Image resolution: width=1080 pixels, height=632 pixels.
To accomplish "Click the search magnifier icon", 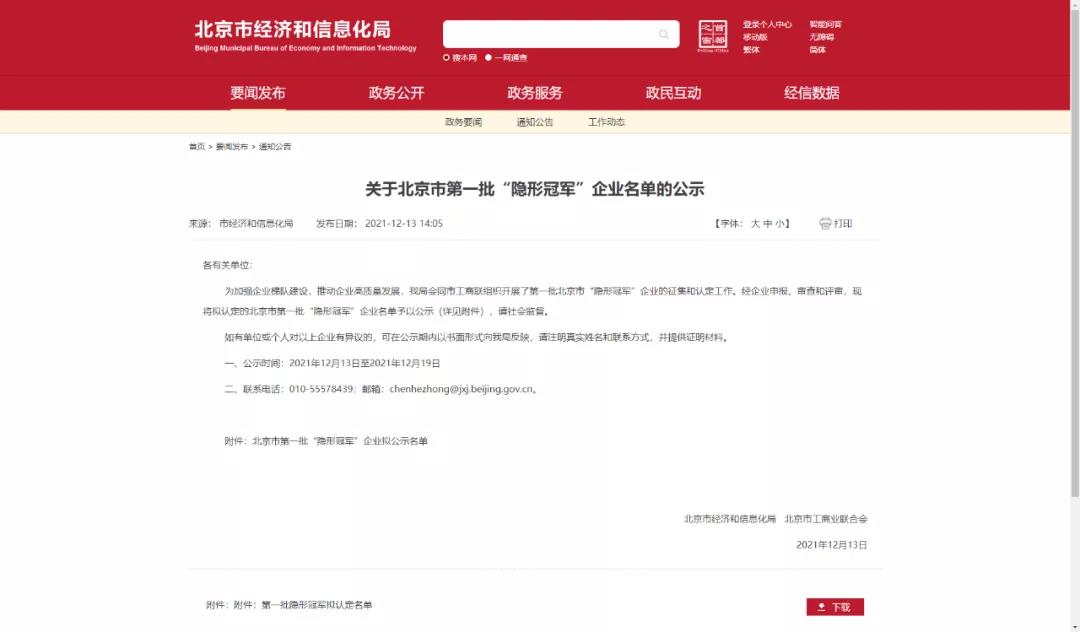I will (663, 34).
